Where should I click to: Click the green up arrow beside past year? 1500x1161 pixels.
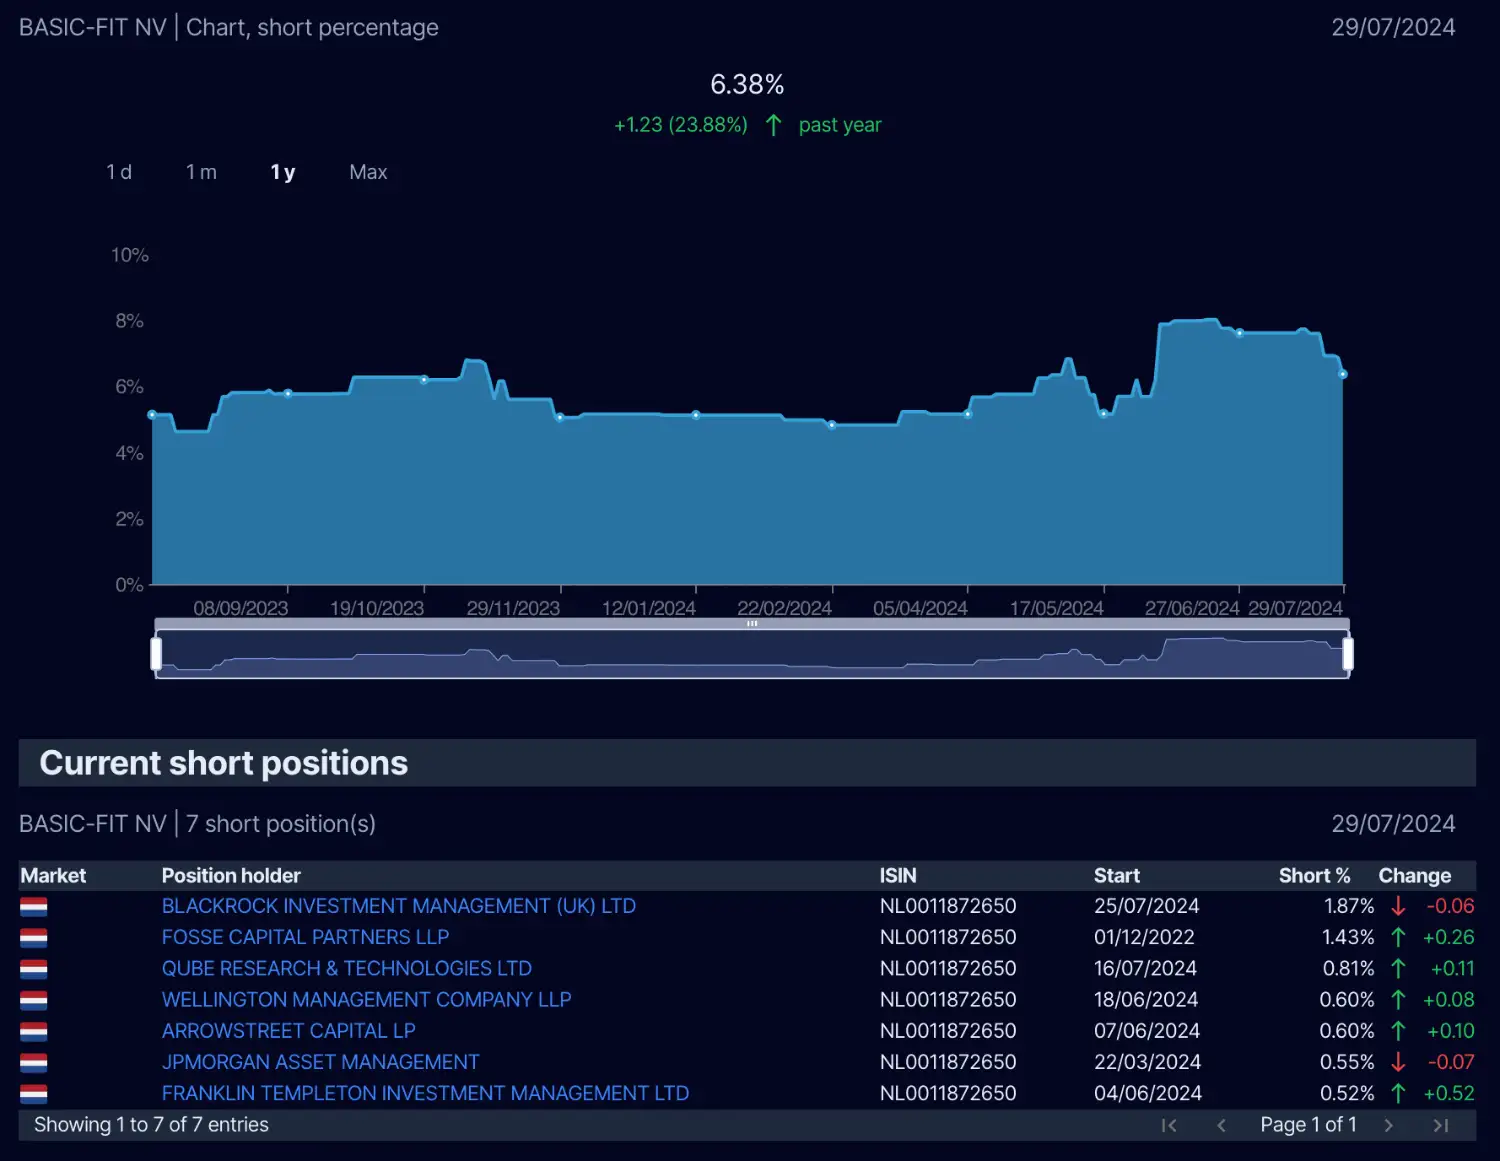773,125
